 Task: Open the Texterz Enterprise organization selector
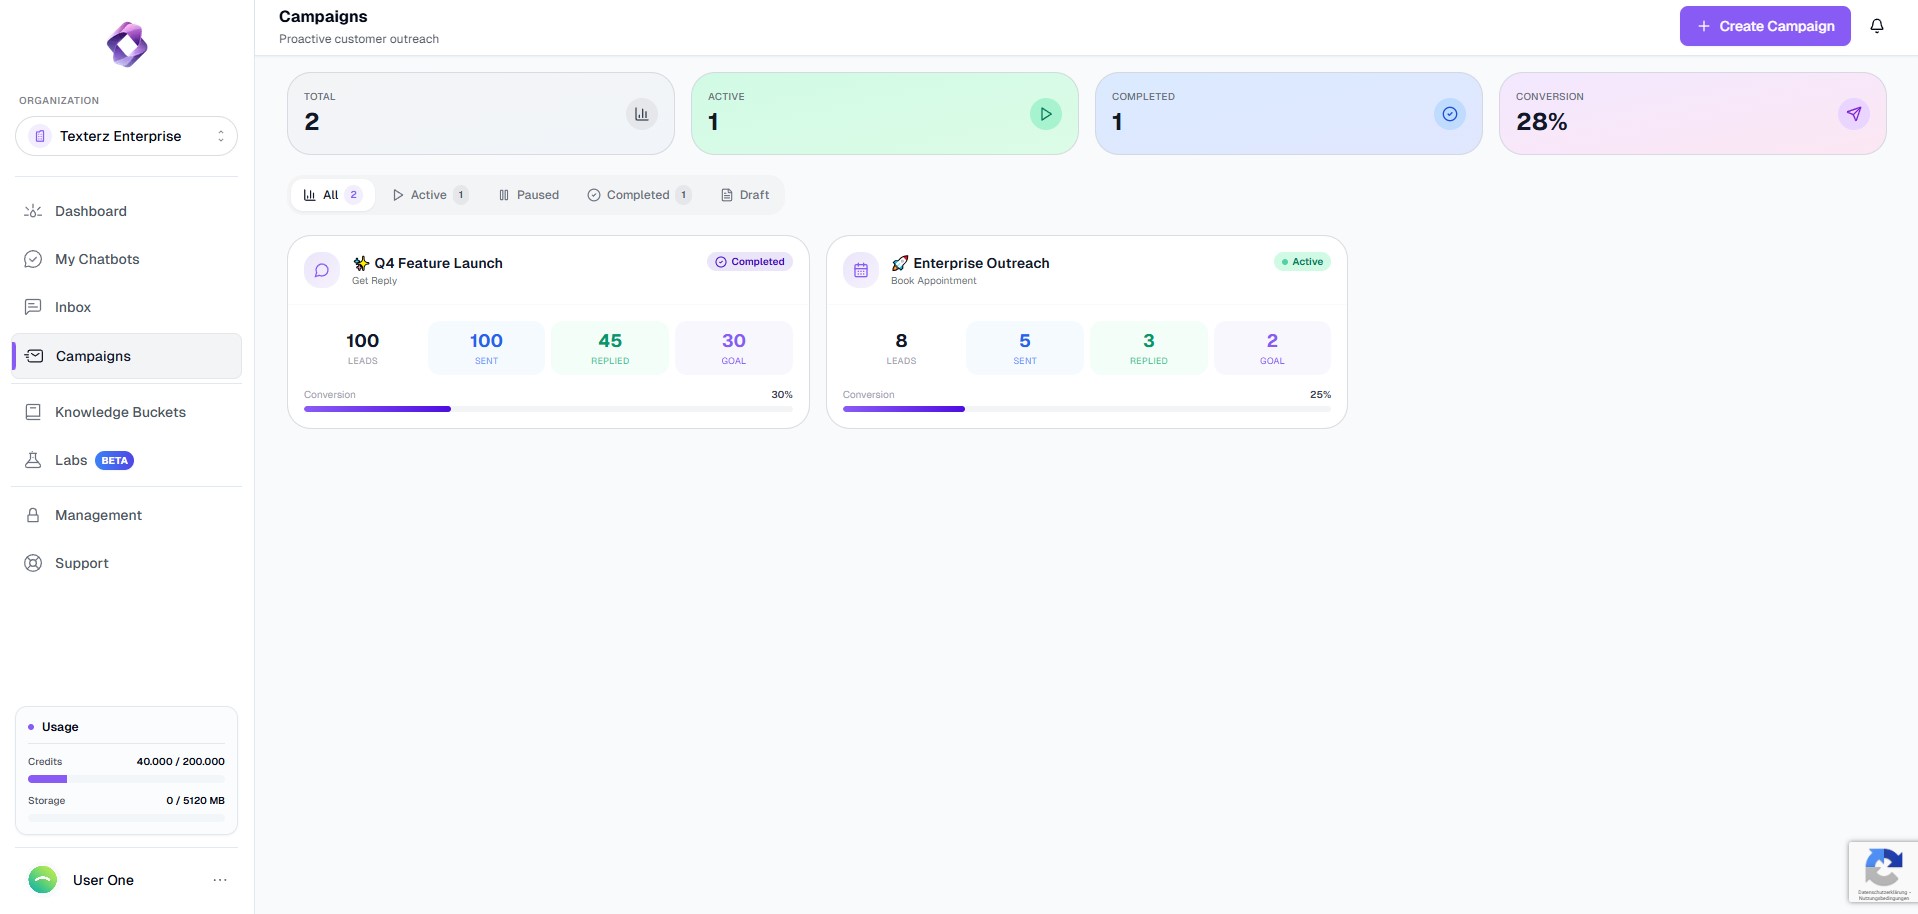pos(126,136)
